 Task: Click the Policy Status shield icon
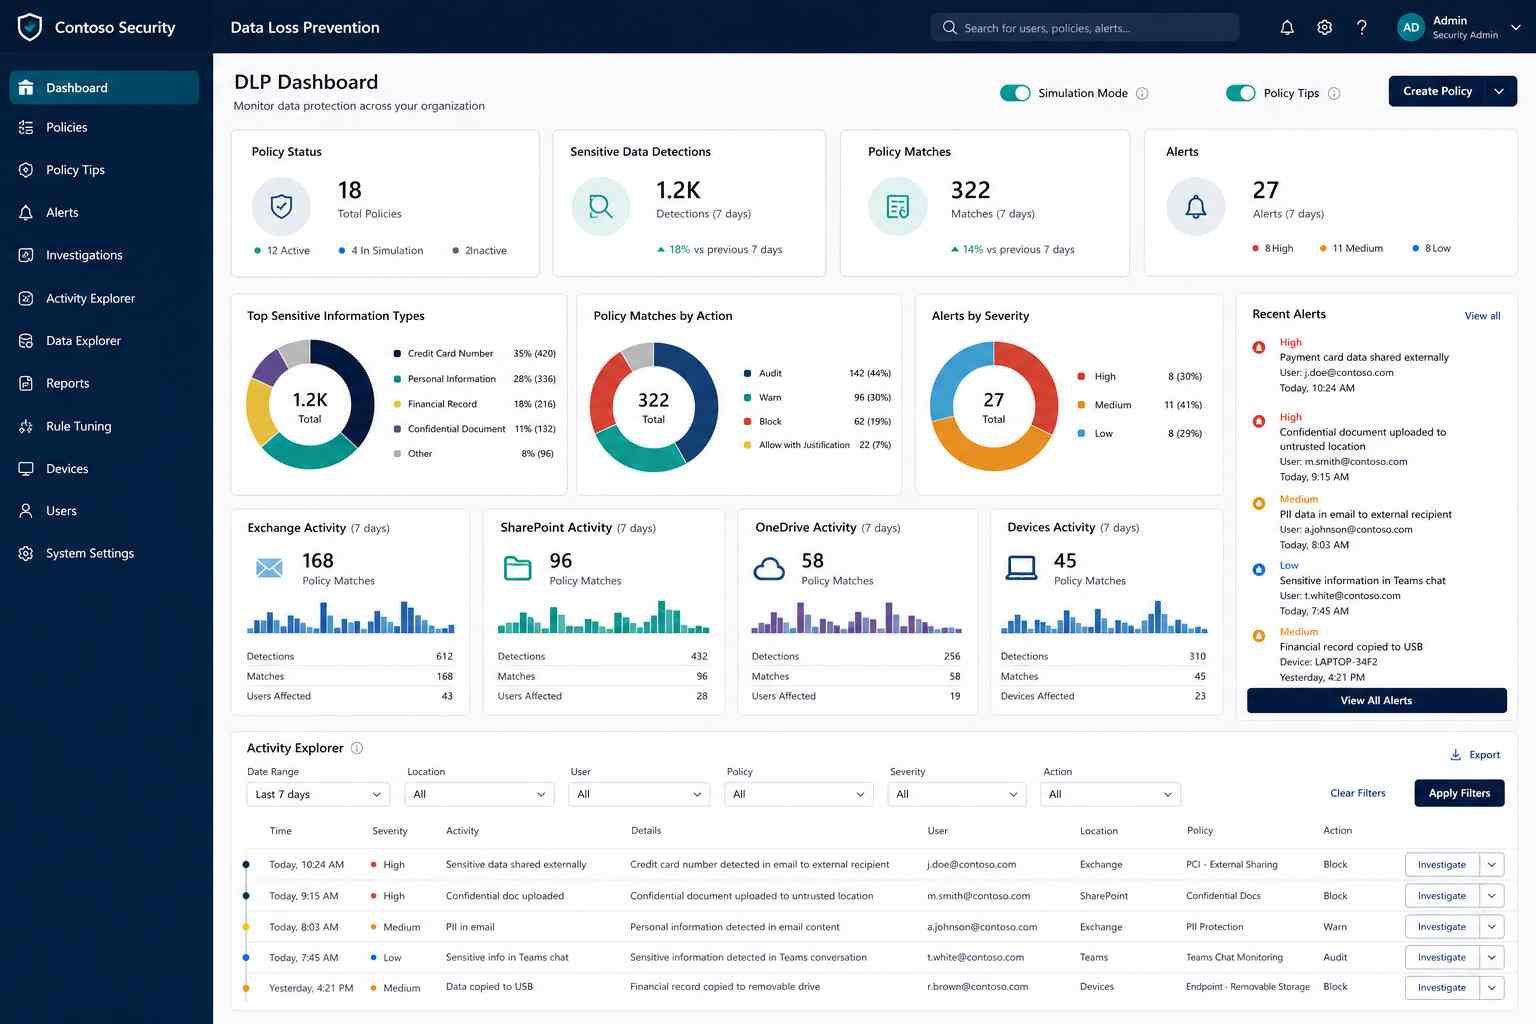282,207
